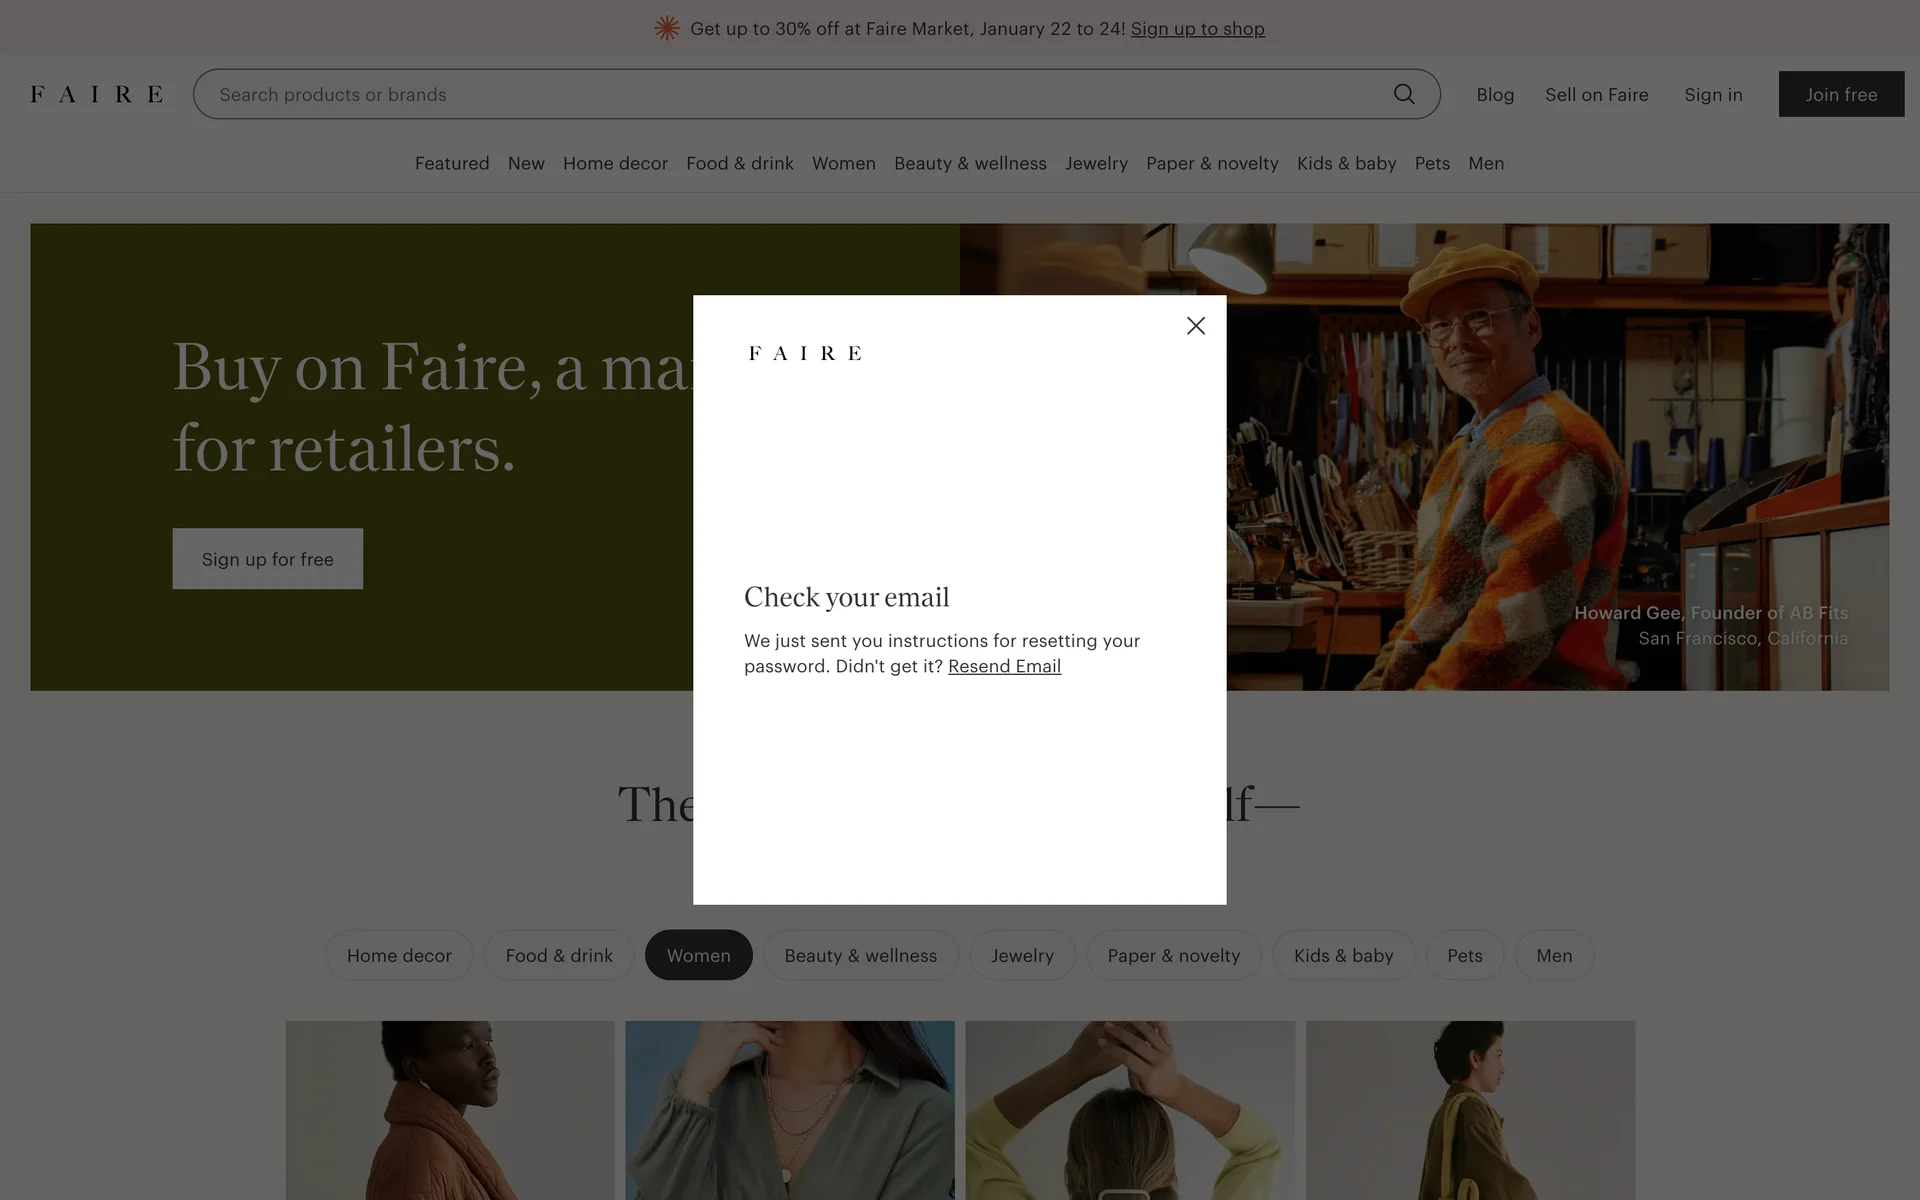The height and width of the screenshot is (1200, 1920).
Task: Click the Sign up for free button
Action: (267, 559)
